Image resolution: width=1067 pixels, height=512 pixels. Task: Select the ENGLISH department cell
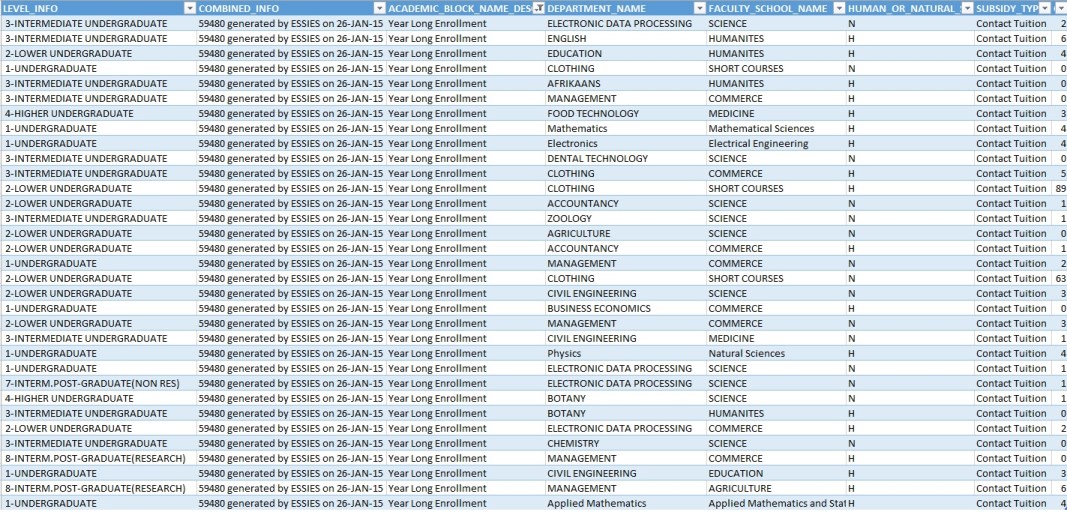pyautogui.click(x=625, y=39)
